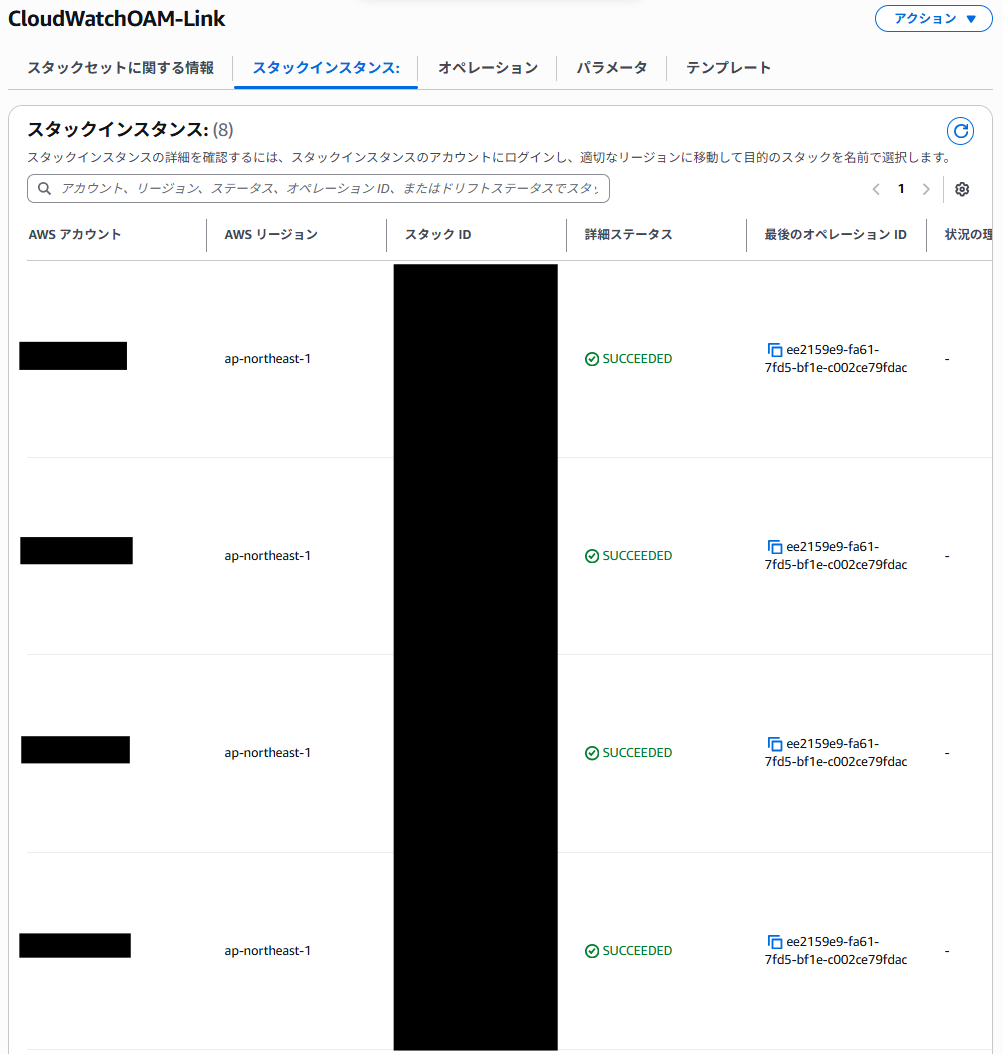Image resolution: width=1003 pixels, height=1054 pixels.
Task: Copy the operation ID in the bottom row
Action: click(x=774, y=942)
